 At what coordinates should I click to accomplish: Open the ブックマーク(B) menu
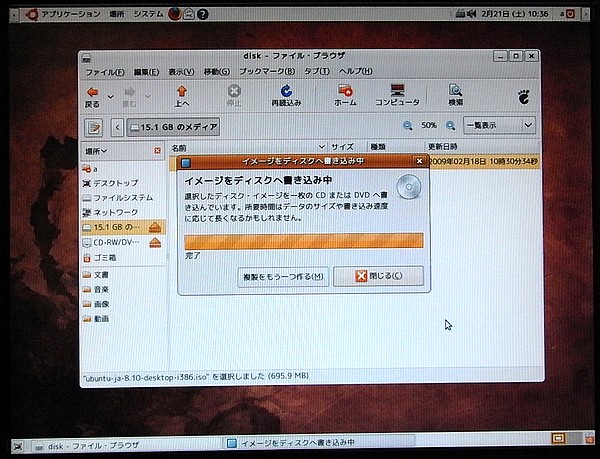point(267,72)
